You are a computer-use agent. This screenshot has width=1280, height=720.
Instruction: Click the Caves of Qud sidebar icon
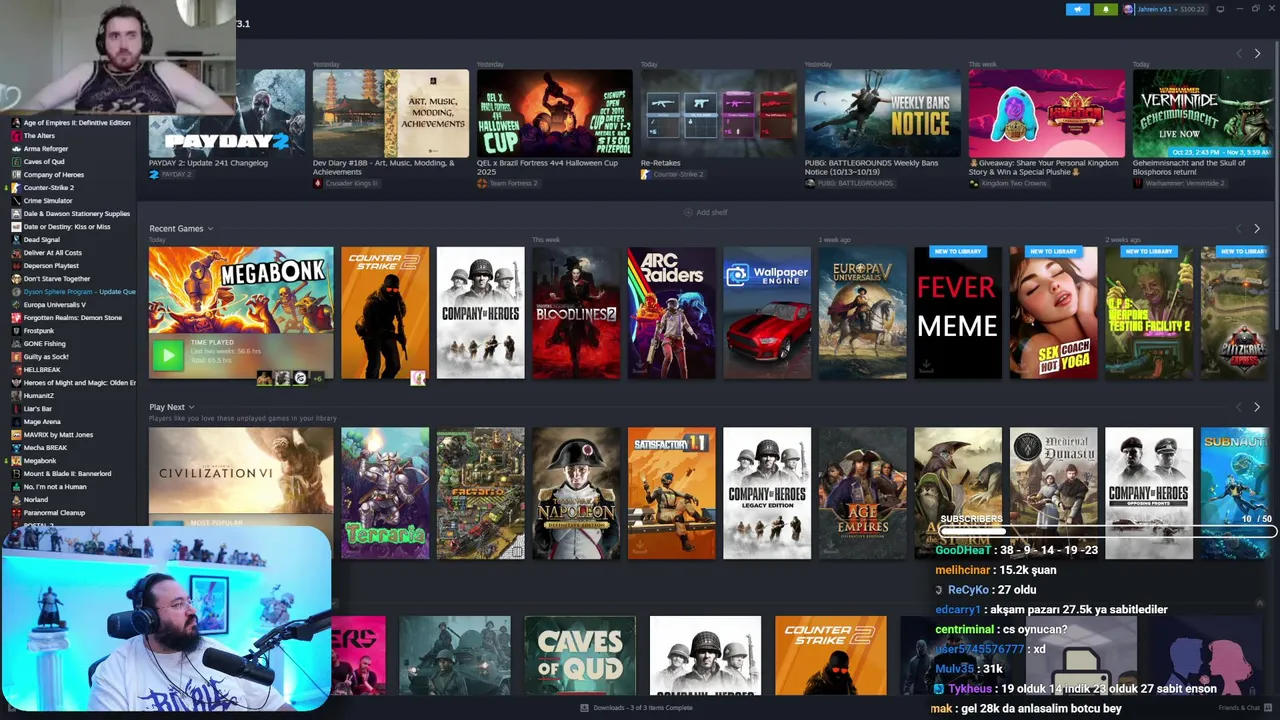click(x=16, y=162)
